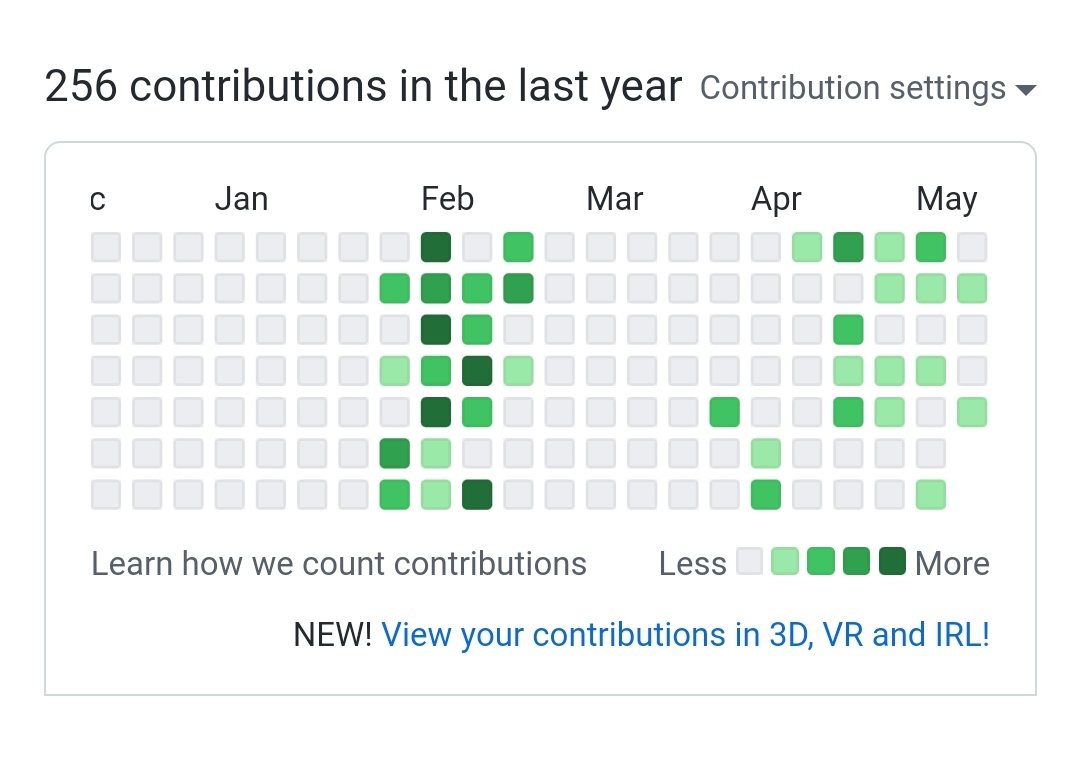
Task: Click the Feb month label
Action: pyautogui.click(x=447, y=199)
